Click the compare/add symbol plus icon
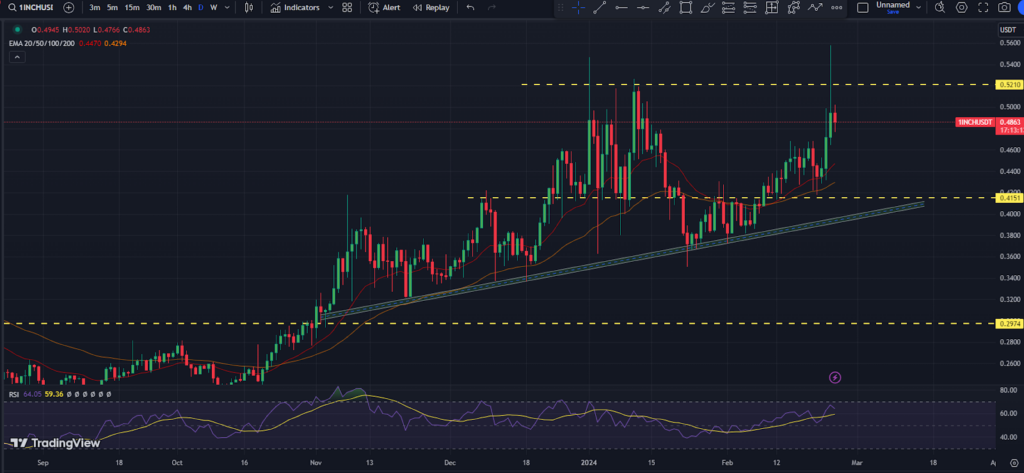The image size is (1024, 473). [x=69, y=8]
